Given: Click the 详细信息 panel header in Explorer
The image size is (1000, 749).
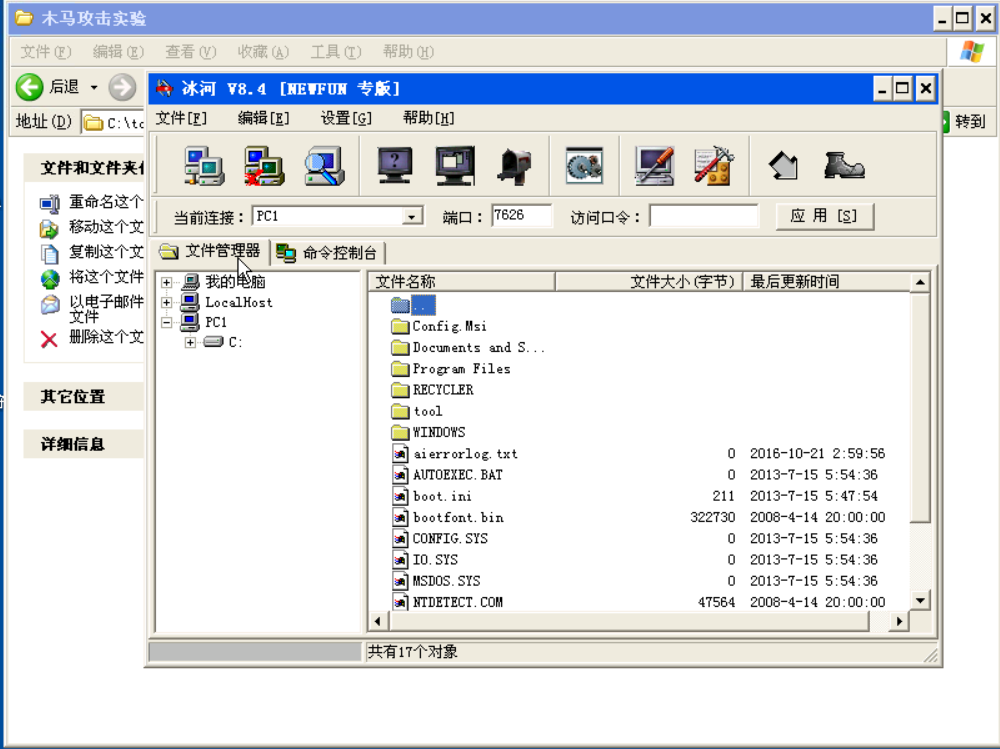Looking at the screenshot, I should (x=84, y=444).
